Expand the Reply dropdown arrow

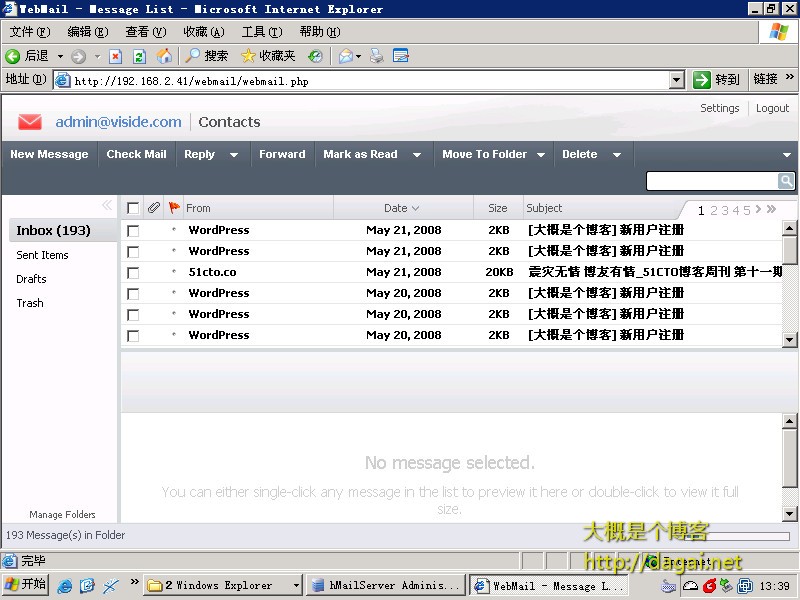point(234,155)
